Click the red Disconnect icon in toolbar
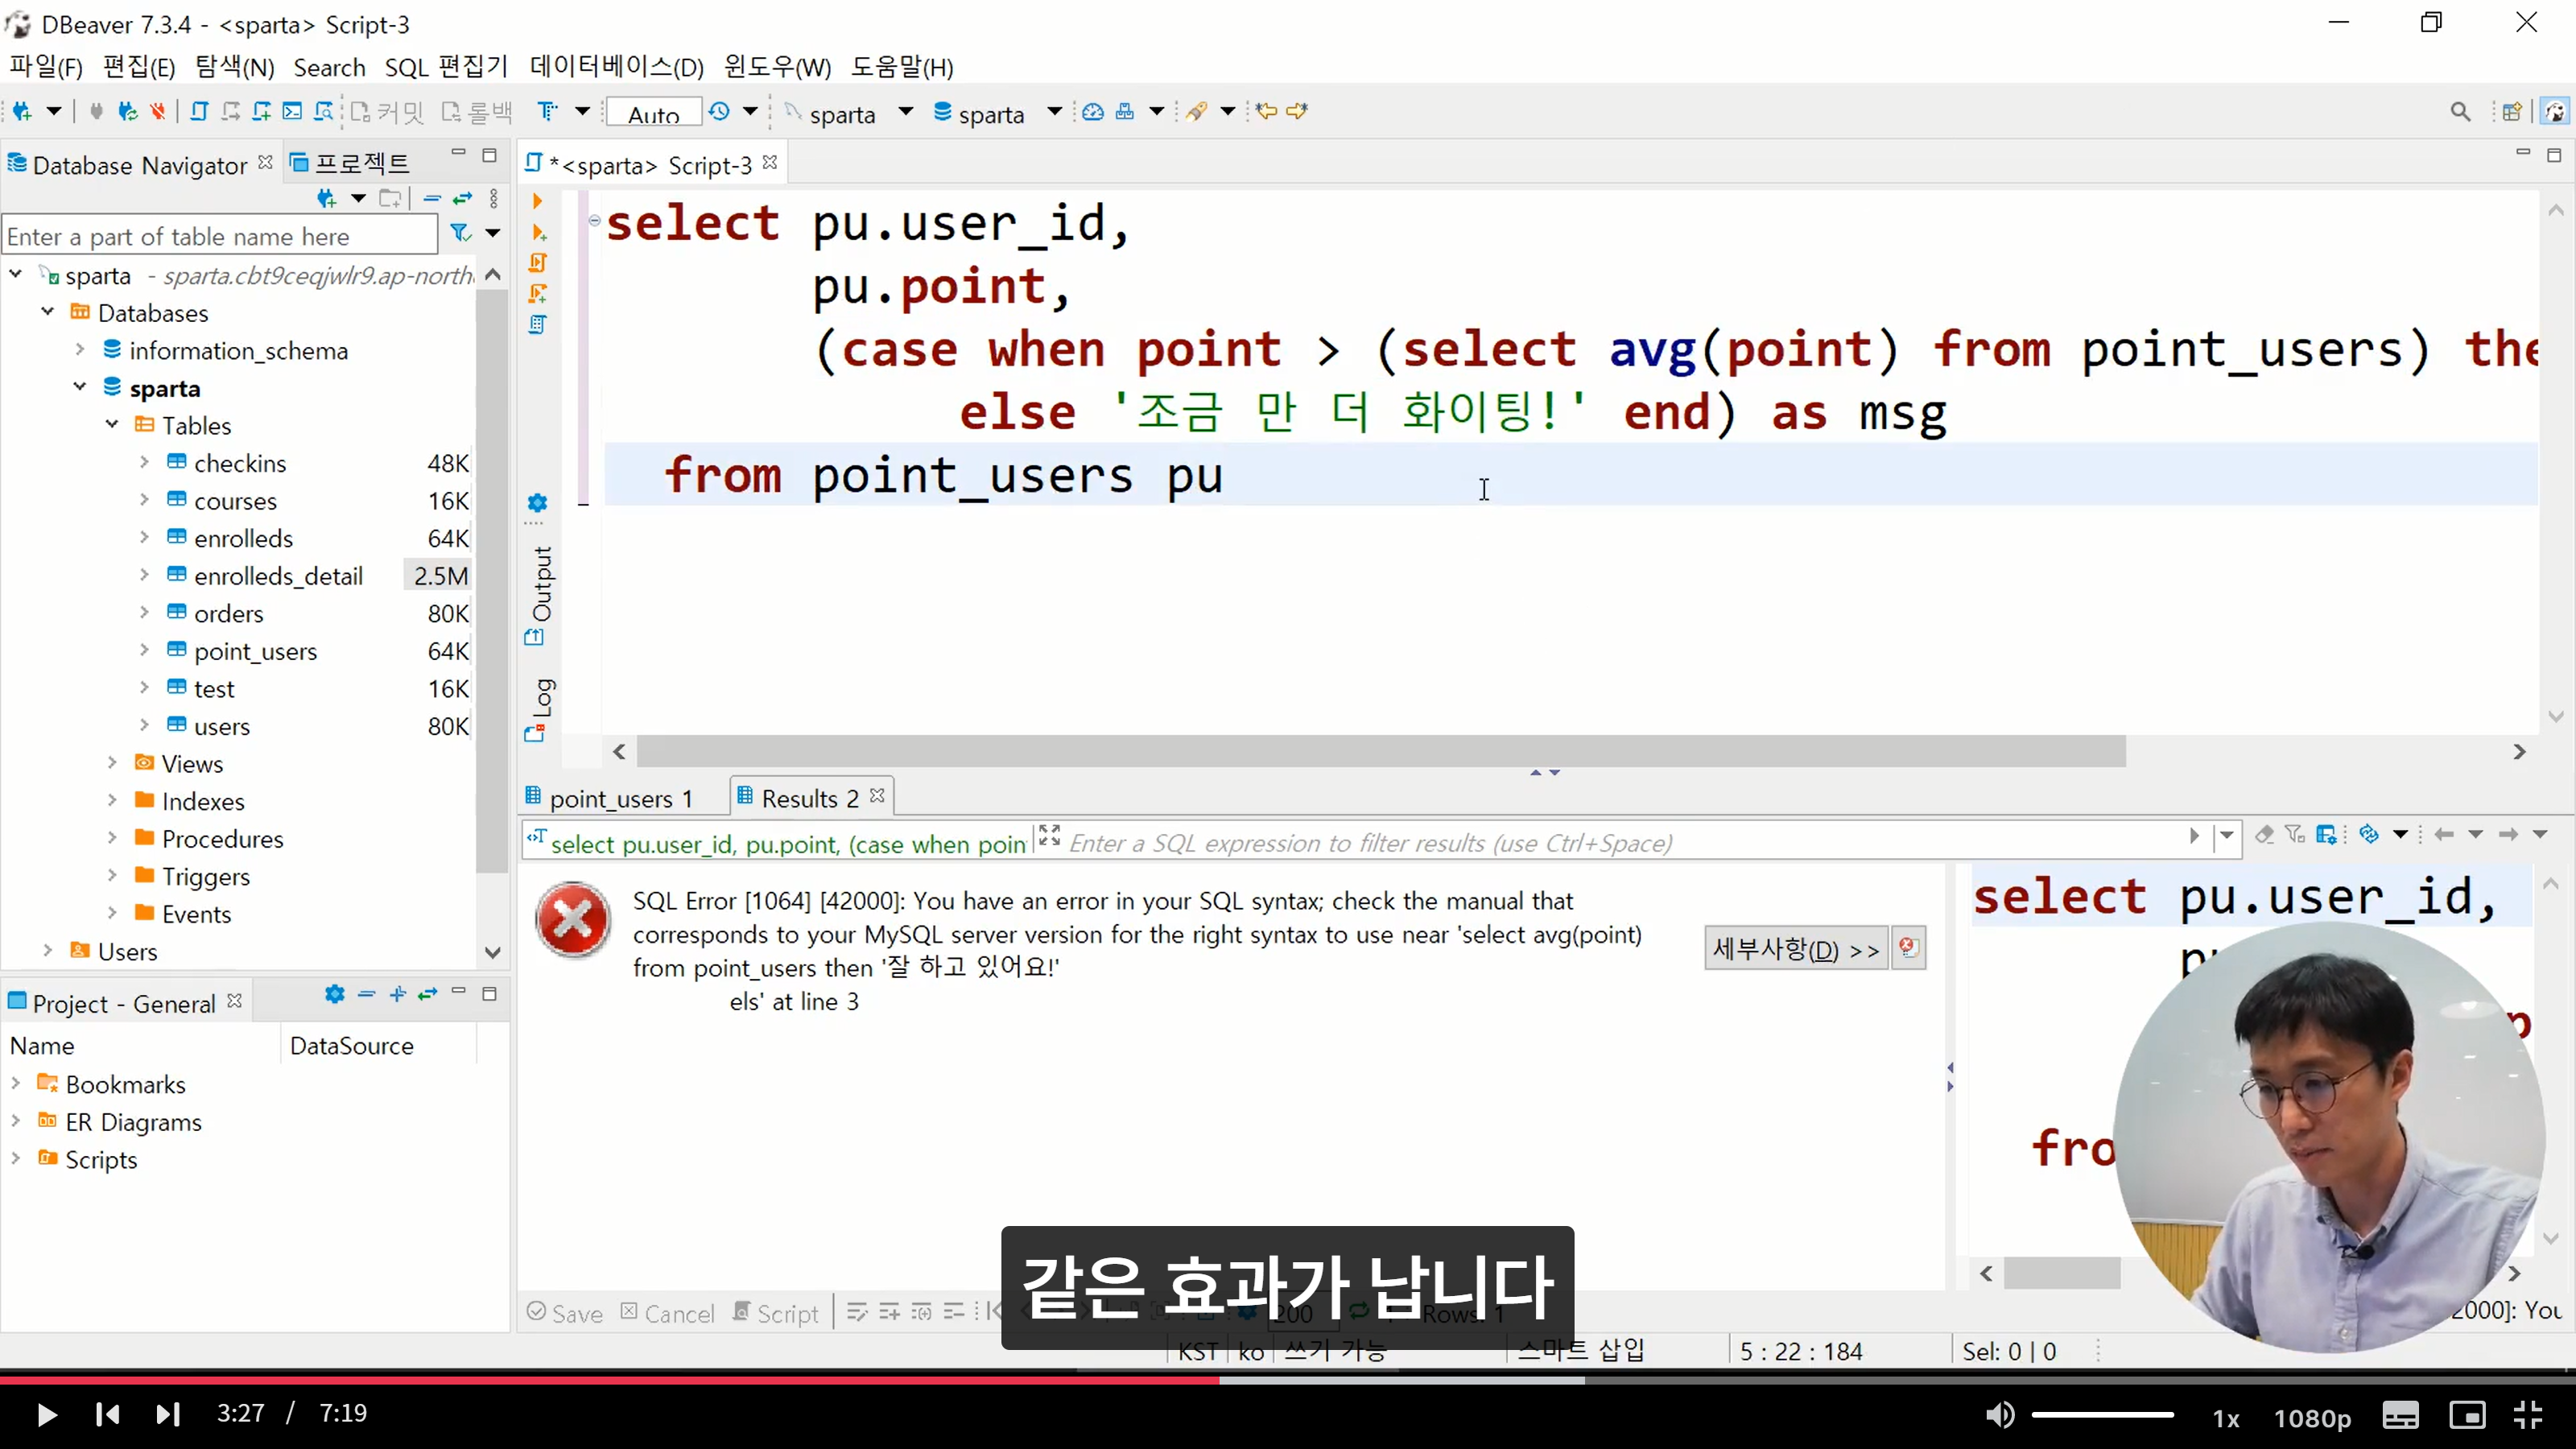This screenshot has width=2576, height=1449. 158,111
